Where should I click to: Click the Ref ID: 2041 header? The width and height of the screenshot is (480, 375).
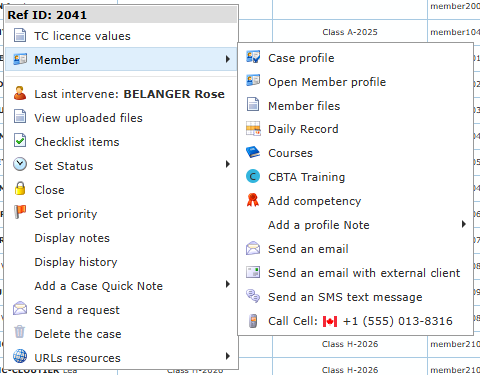pos(121,15)
